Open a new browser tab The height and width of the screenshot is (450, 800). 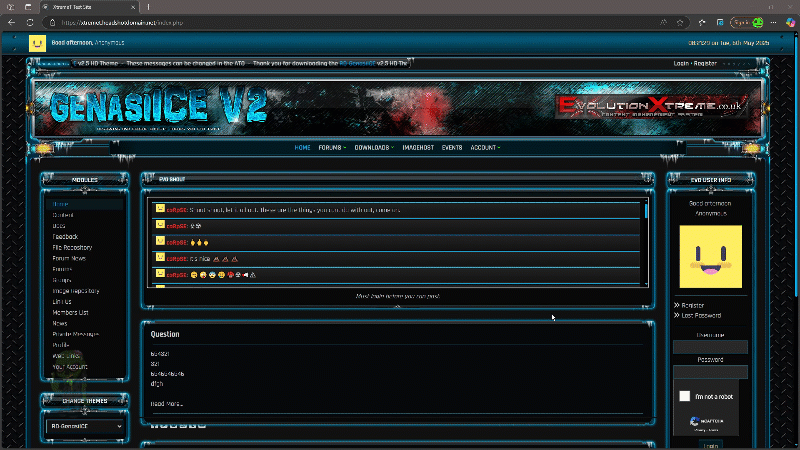148,7
